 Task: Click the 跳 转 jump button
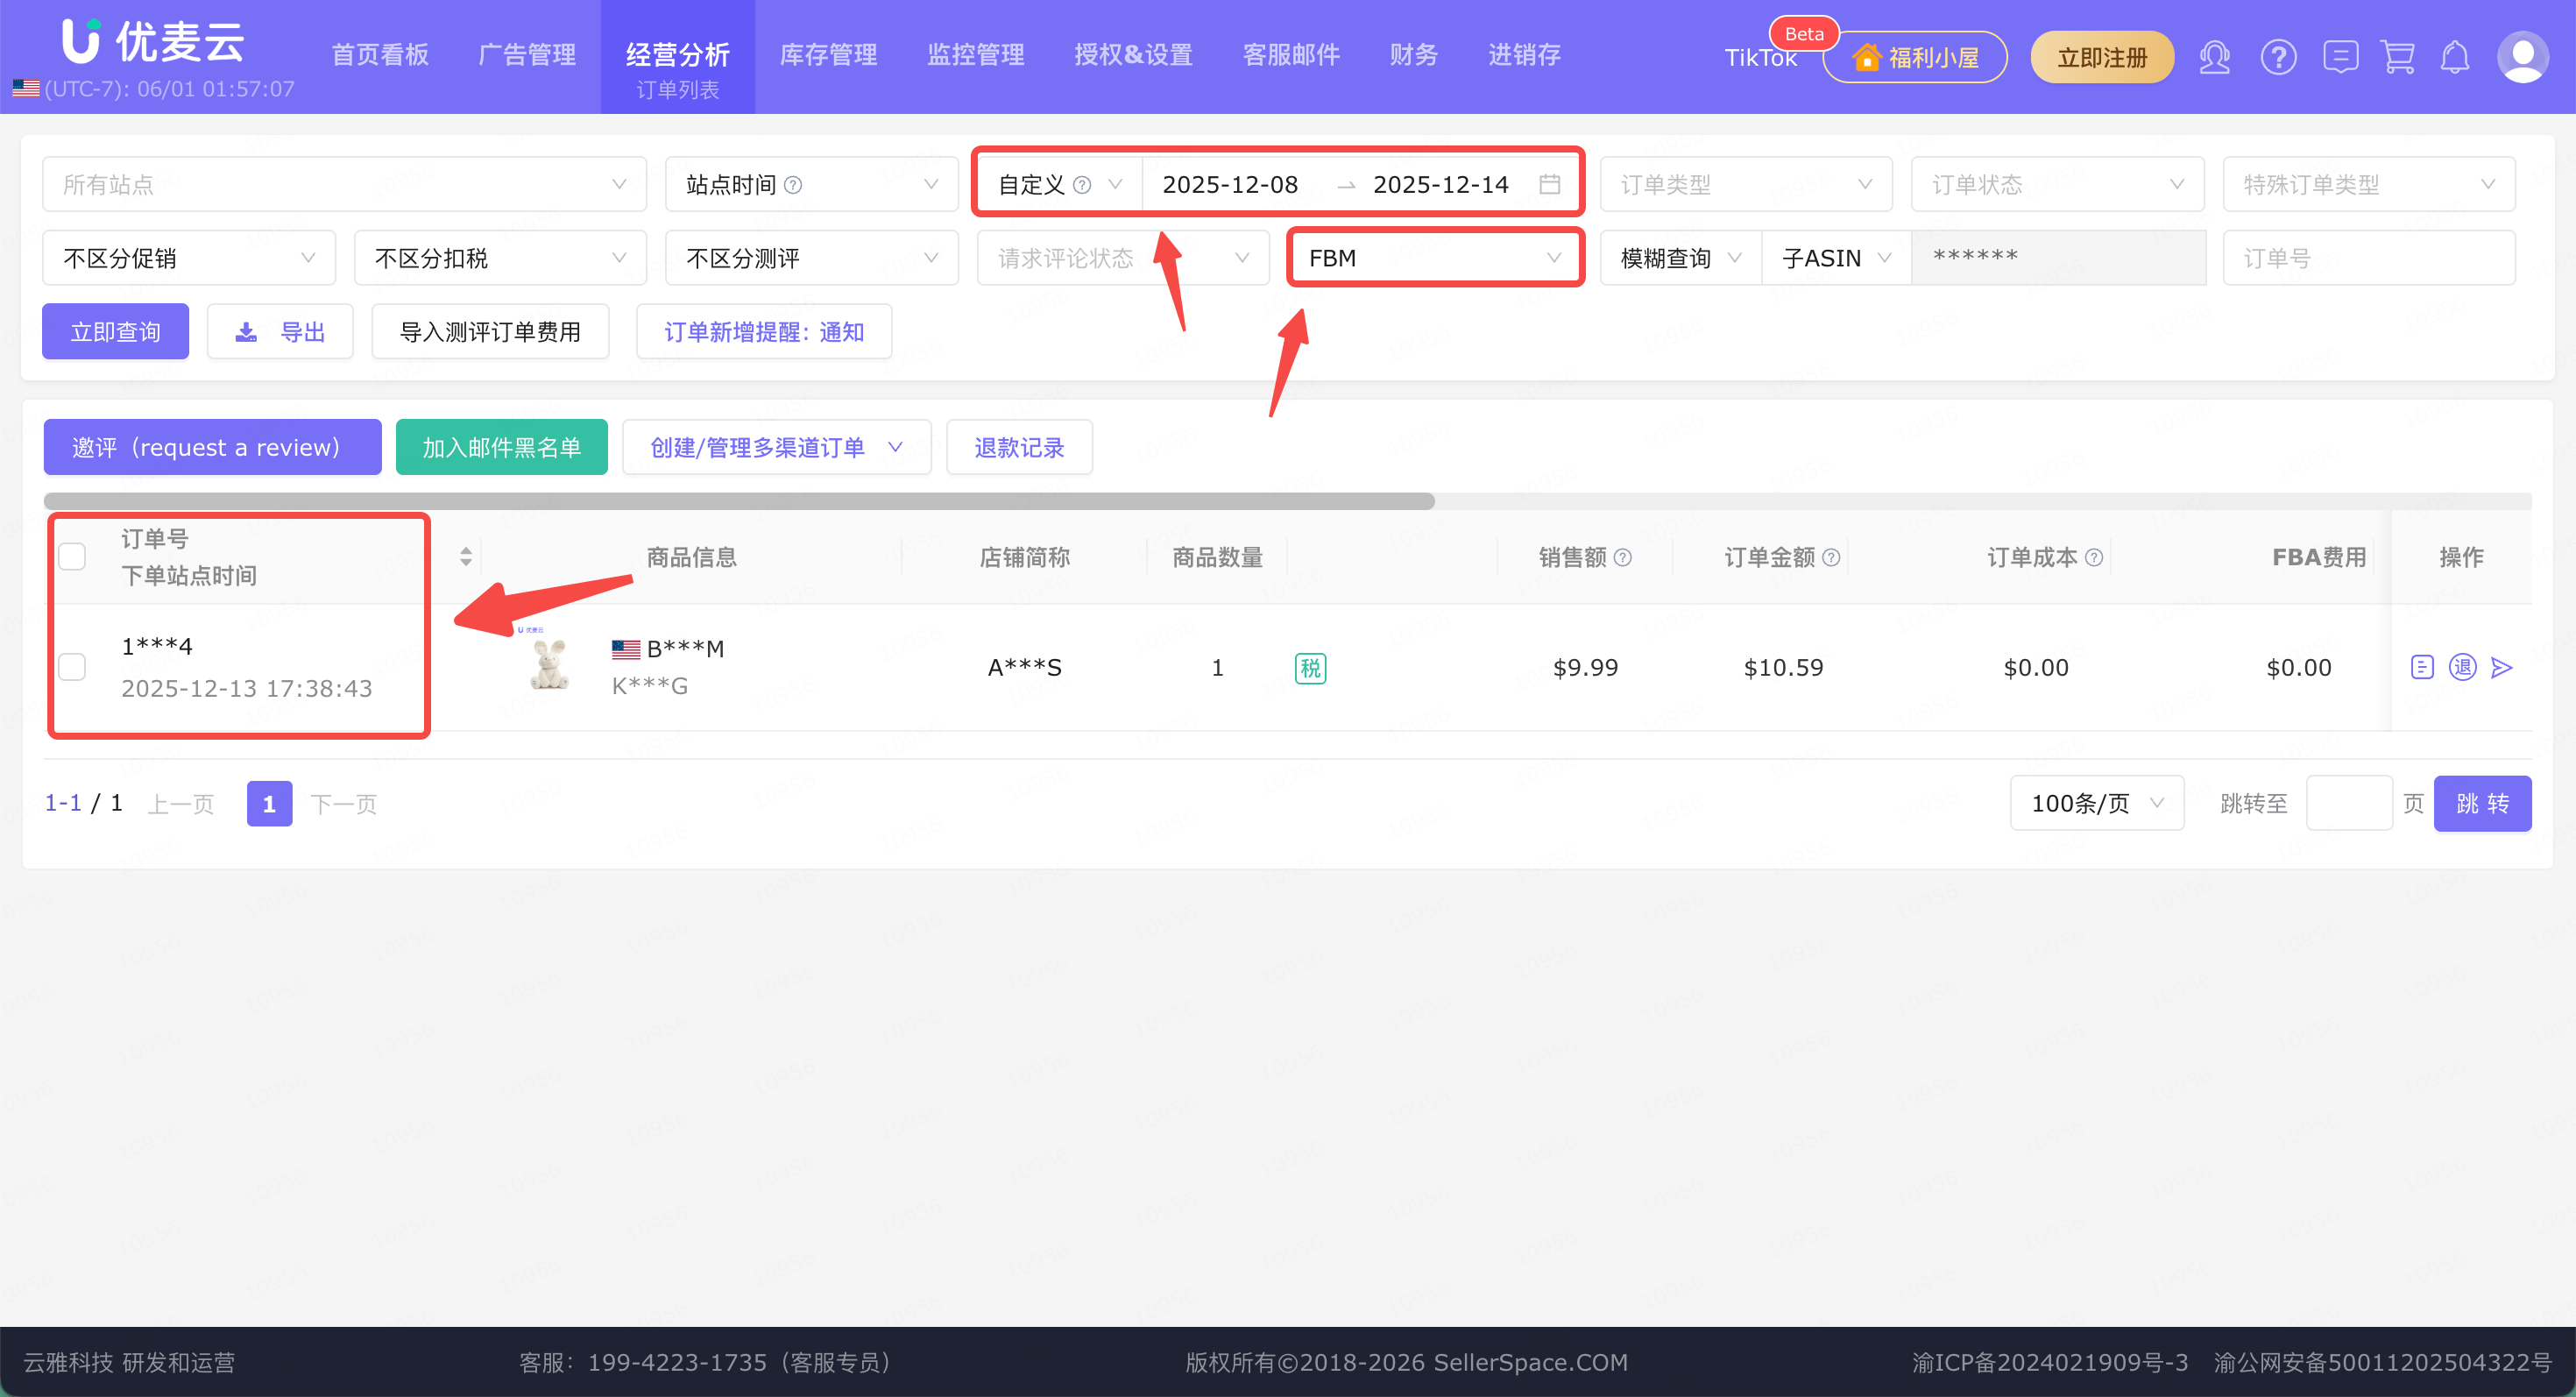point(2482,803)
